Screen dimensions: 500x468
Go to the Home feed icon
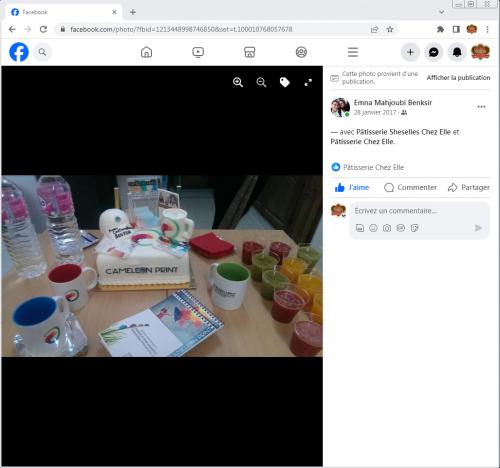click(x=147, y=52)
